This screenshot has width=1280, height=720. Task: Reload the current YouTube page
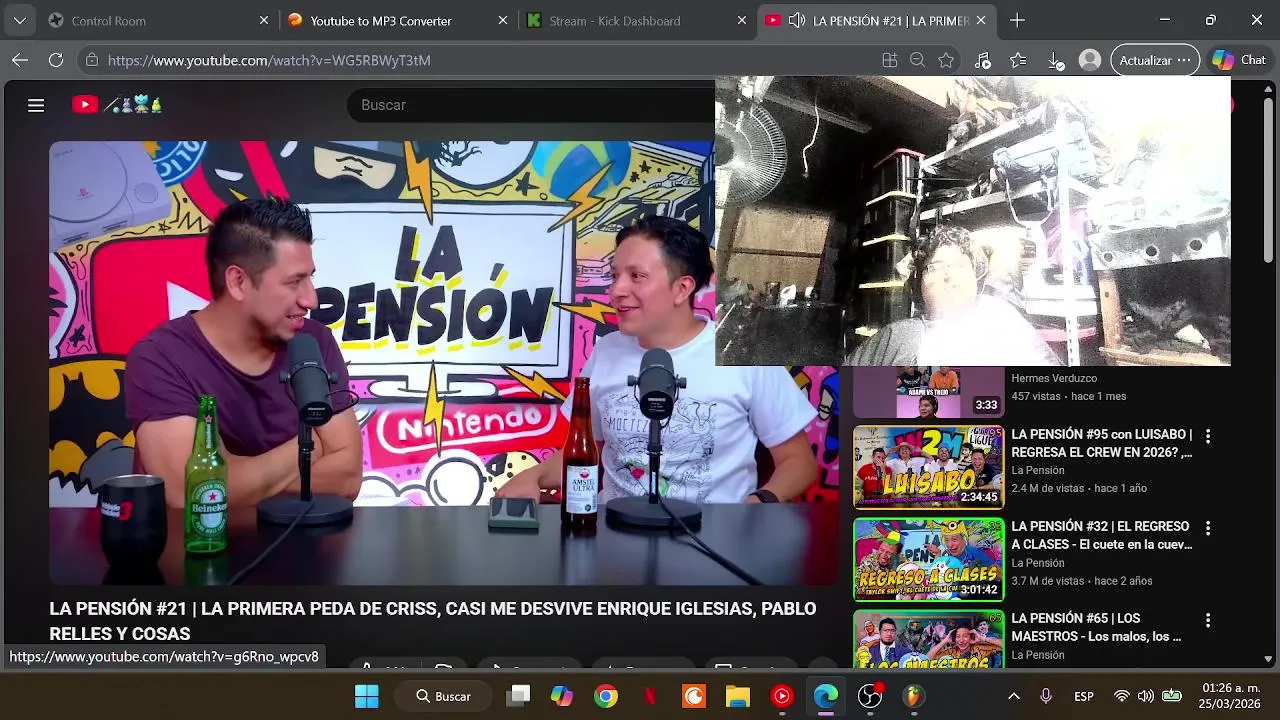click(x=56, y=60)
